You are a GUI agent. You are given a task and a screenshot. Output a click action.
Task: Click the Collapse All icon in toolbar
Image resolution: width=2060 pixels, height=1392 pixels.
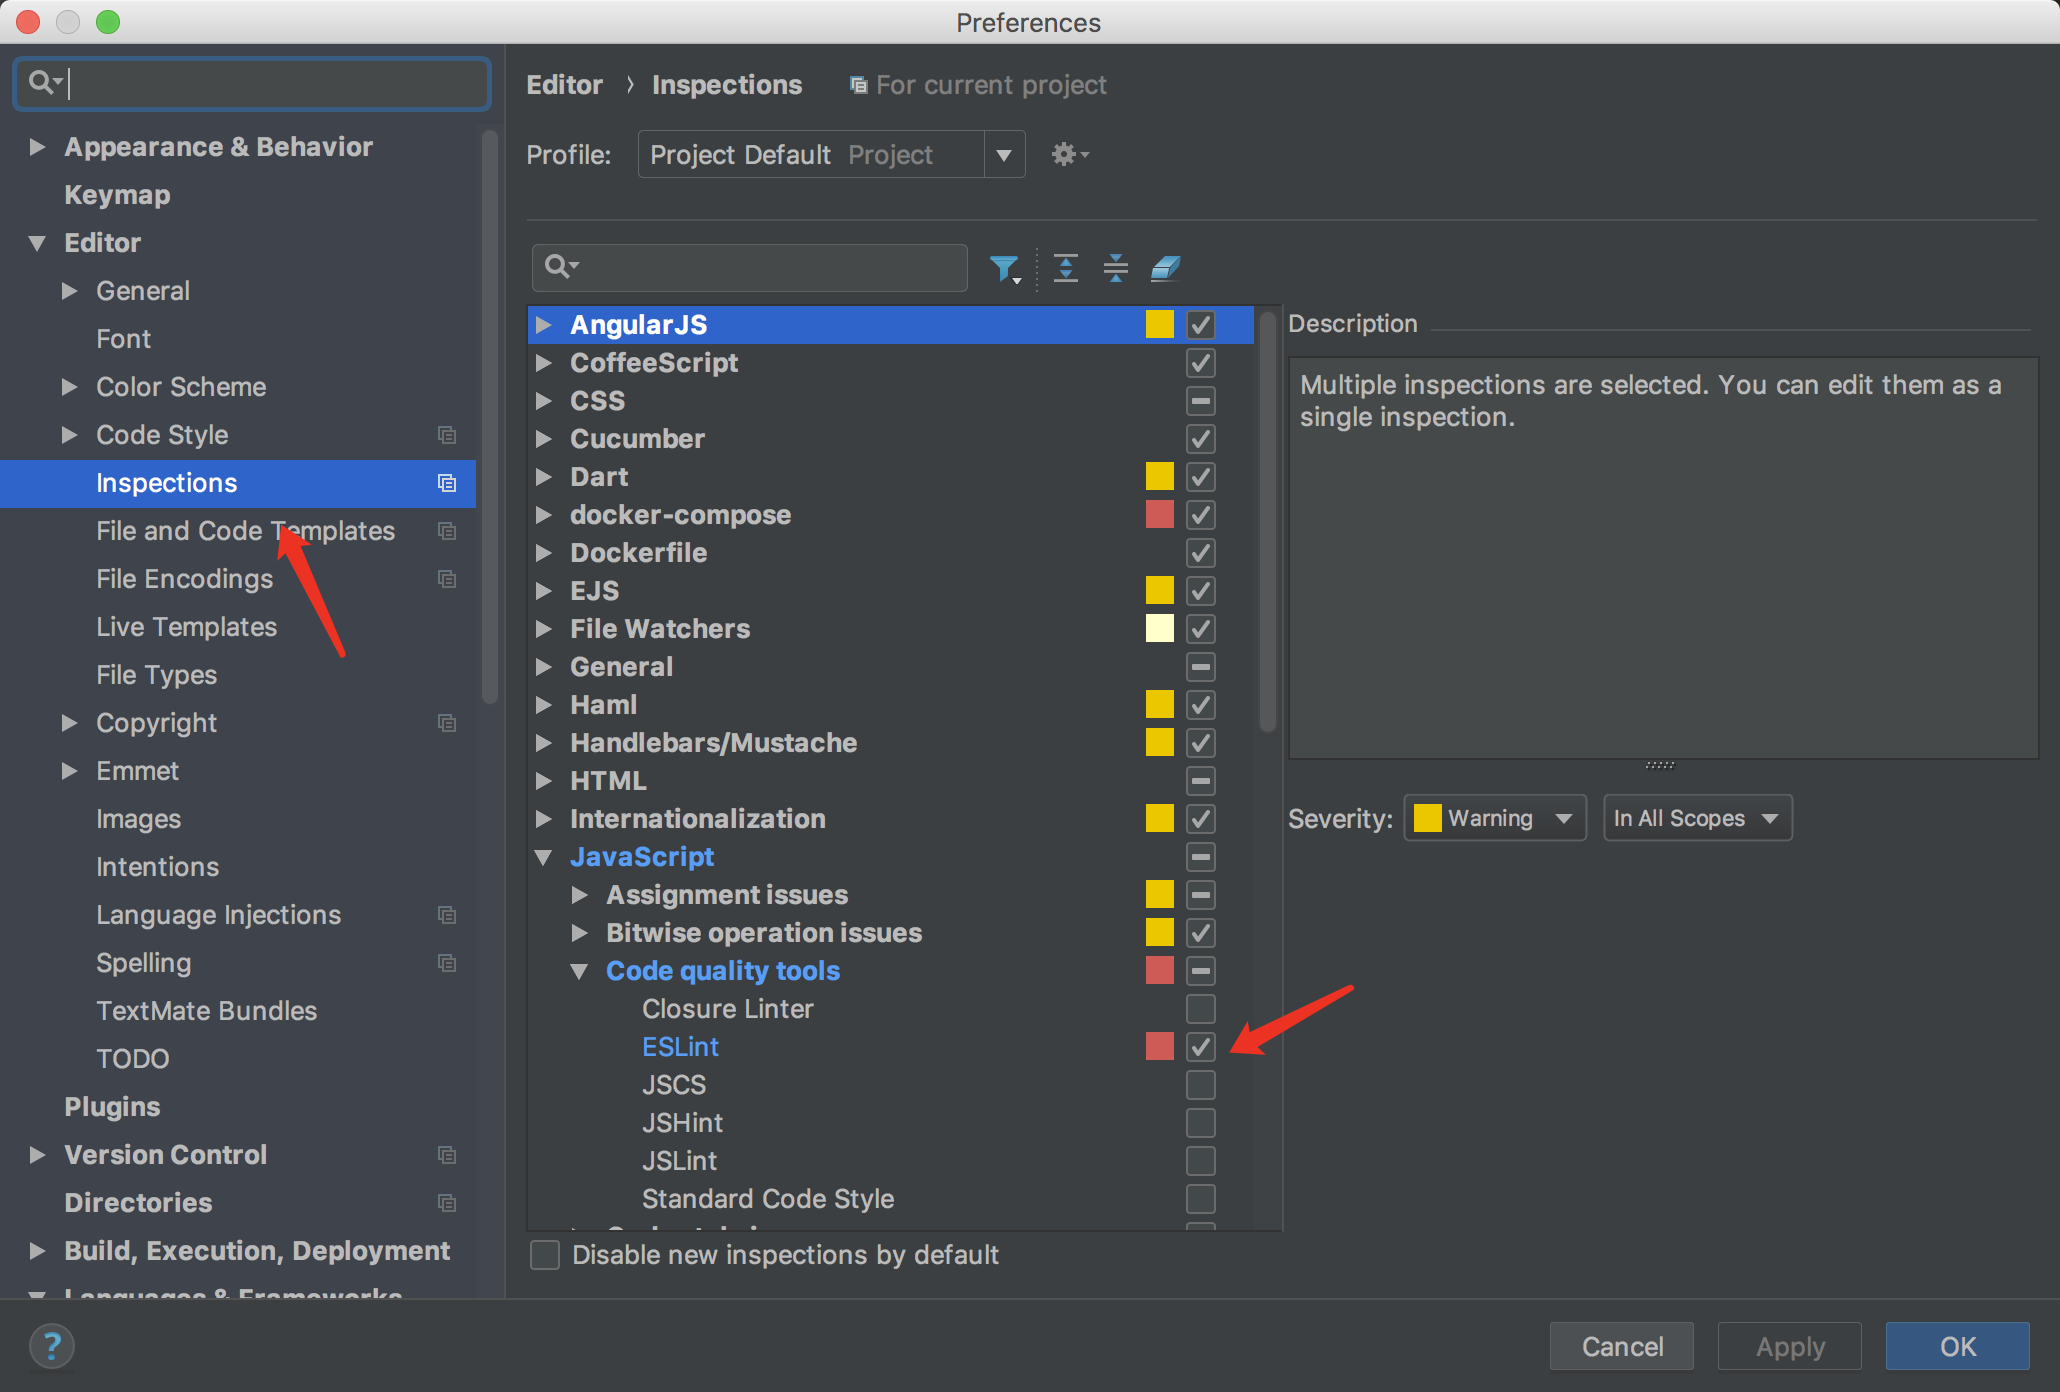1115,268
